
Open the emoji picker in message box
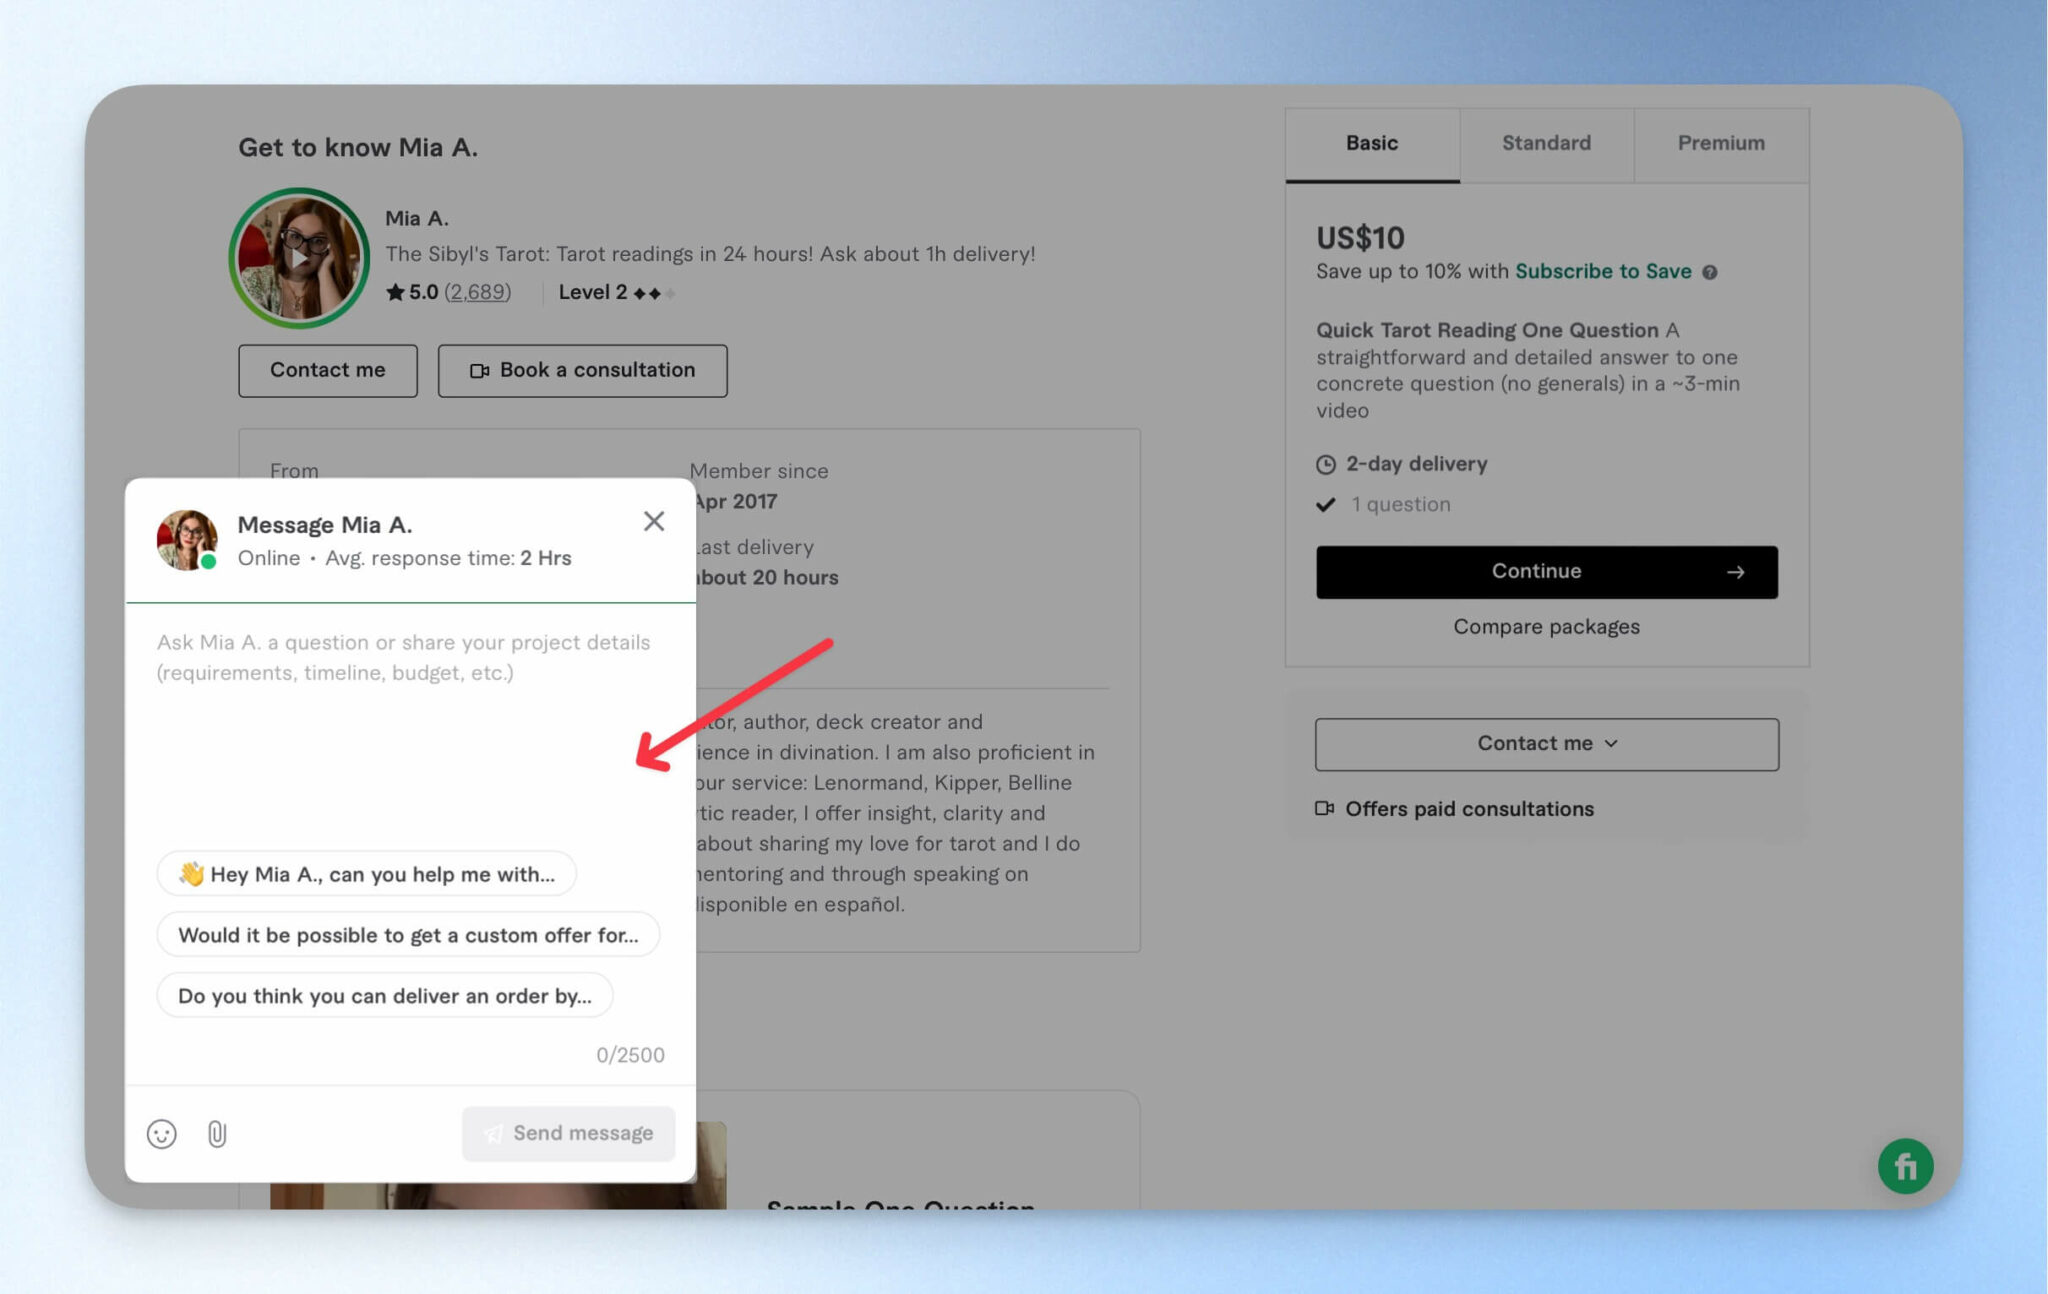tap(161, 1133)
